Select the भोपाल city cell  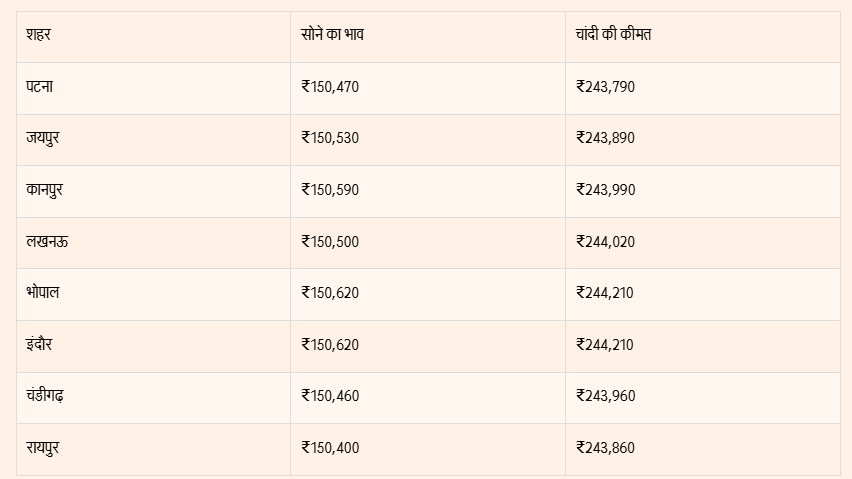(44, 293)
